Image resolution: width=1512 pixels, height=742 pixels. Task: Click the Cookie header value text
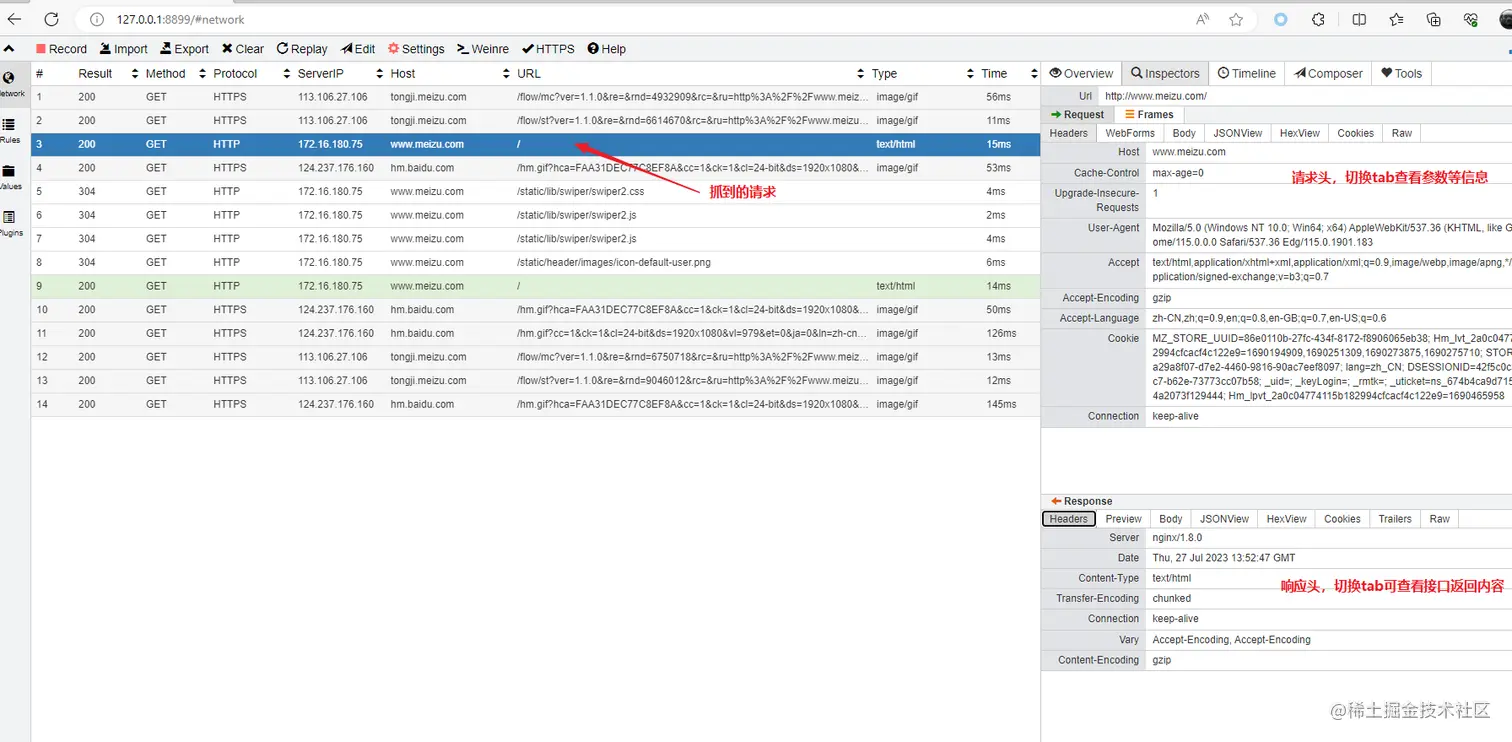(x=1330, y=367)
